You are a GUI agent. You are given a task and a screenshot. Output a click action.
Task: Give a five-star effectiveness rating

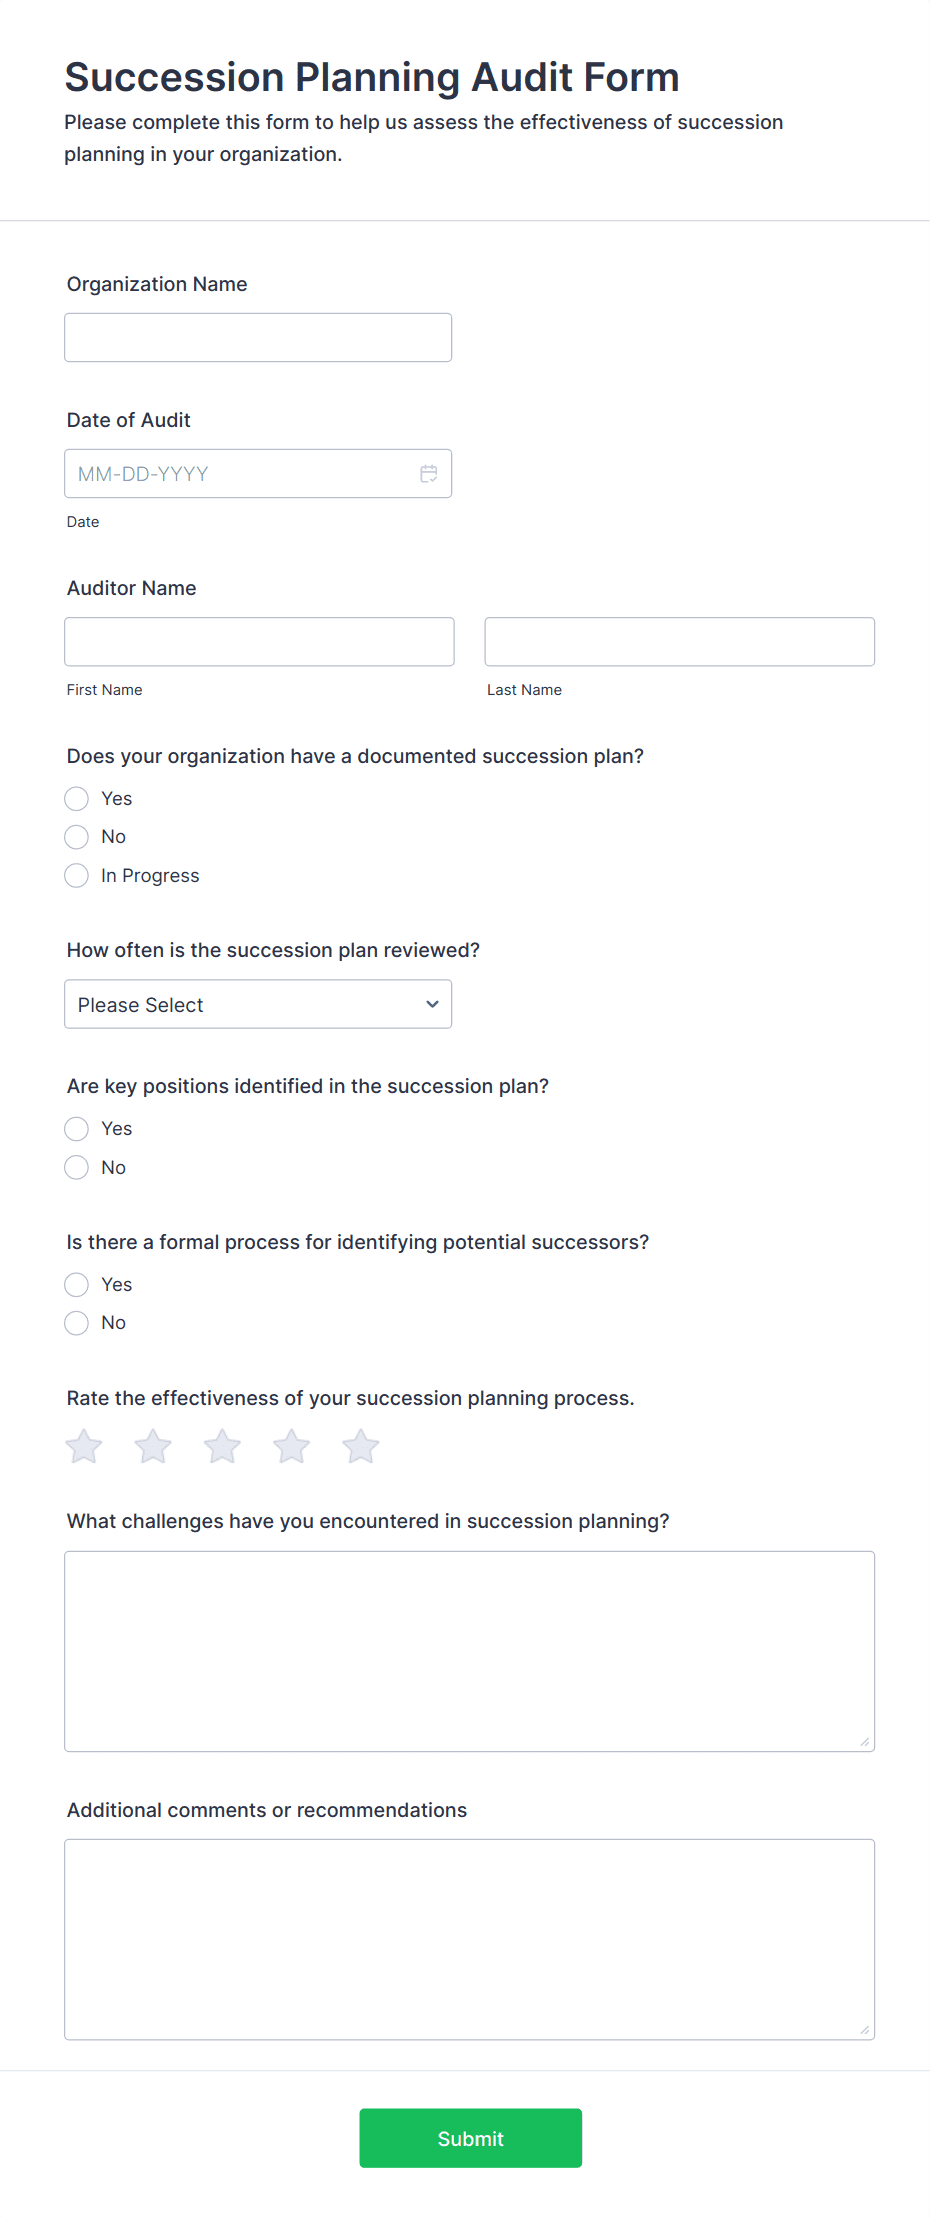click(359, 1445)
